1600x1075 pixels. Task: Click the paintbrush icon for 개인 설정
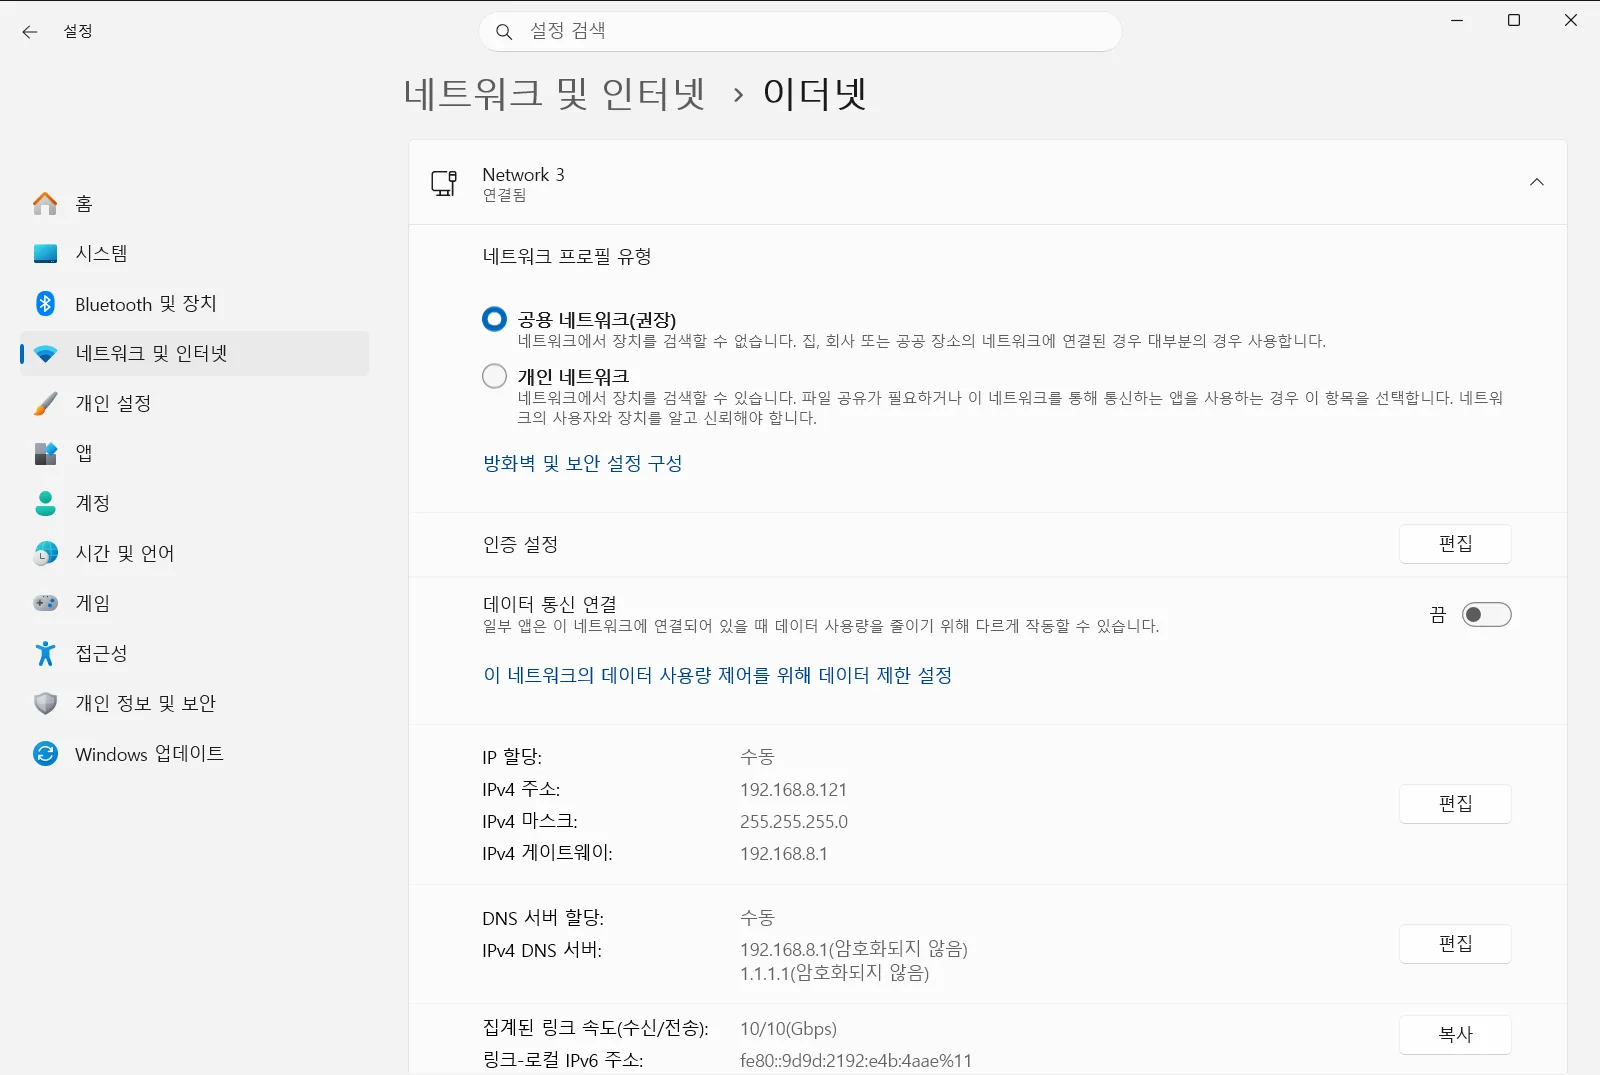pyautogui.click(x=45, y=404)
